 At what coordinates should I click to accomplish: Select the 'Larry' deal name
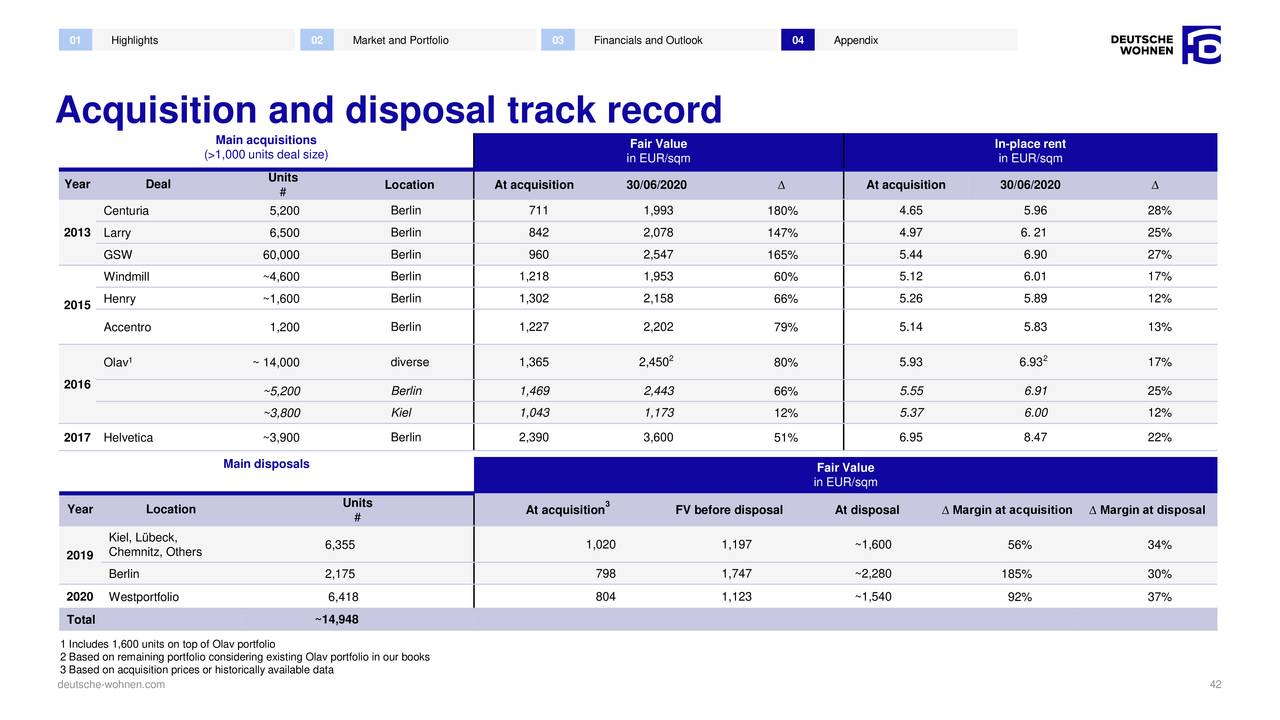tap(118, 233)
